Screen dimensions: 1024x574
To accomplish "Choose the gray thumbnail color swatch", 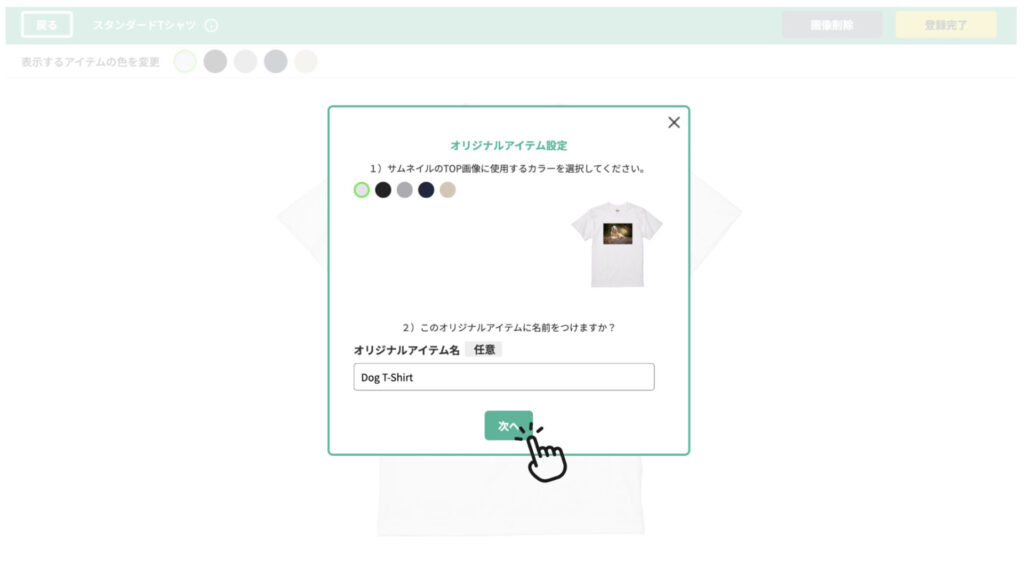I will [x=405, y=190].
